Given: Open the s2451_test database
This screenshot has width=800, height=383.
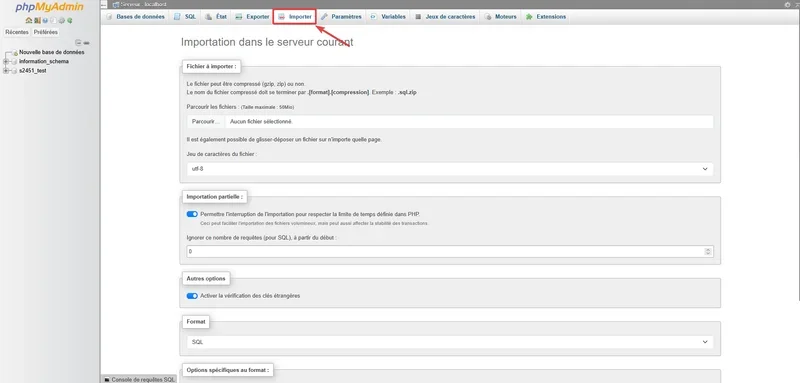Looking at the screenshot, I should point(33,71).
